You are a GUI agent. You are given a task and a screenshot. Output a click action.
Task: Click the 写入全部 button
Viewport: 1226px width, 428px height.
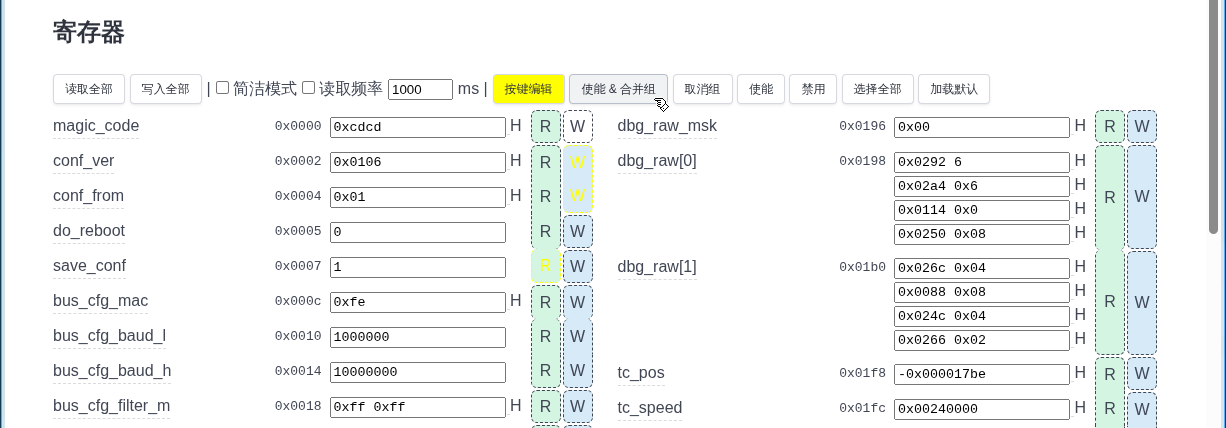(x=166, y=89)
